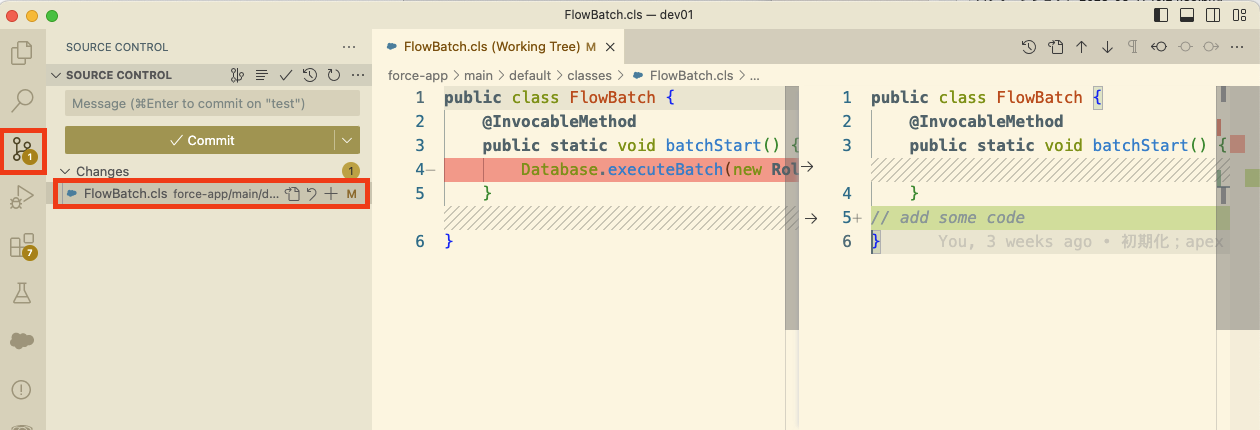
Task: Click the history clock icon in editor toolbar
Action: tap(1029, 47)
